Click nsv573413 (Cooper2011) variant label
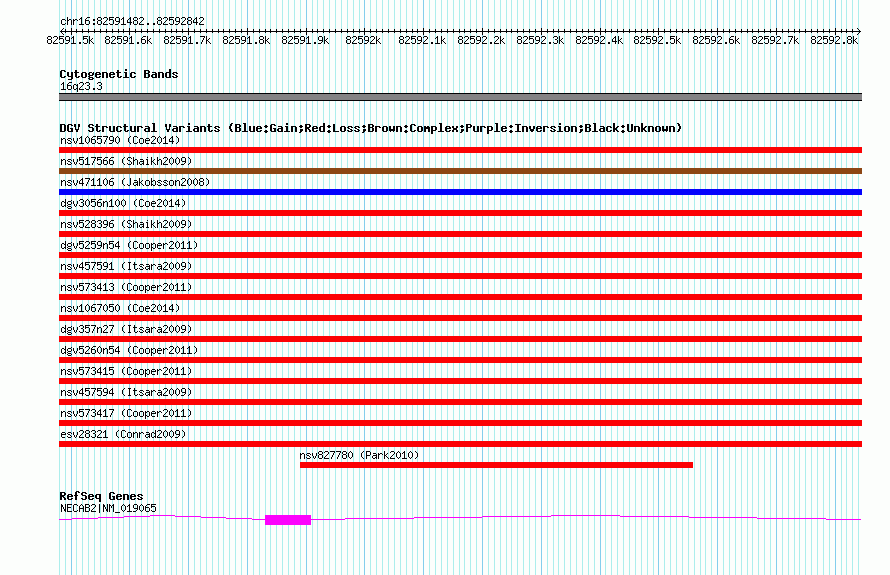Screen dimensions: 890x575 pos(126,287)
